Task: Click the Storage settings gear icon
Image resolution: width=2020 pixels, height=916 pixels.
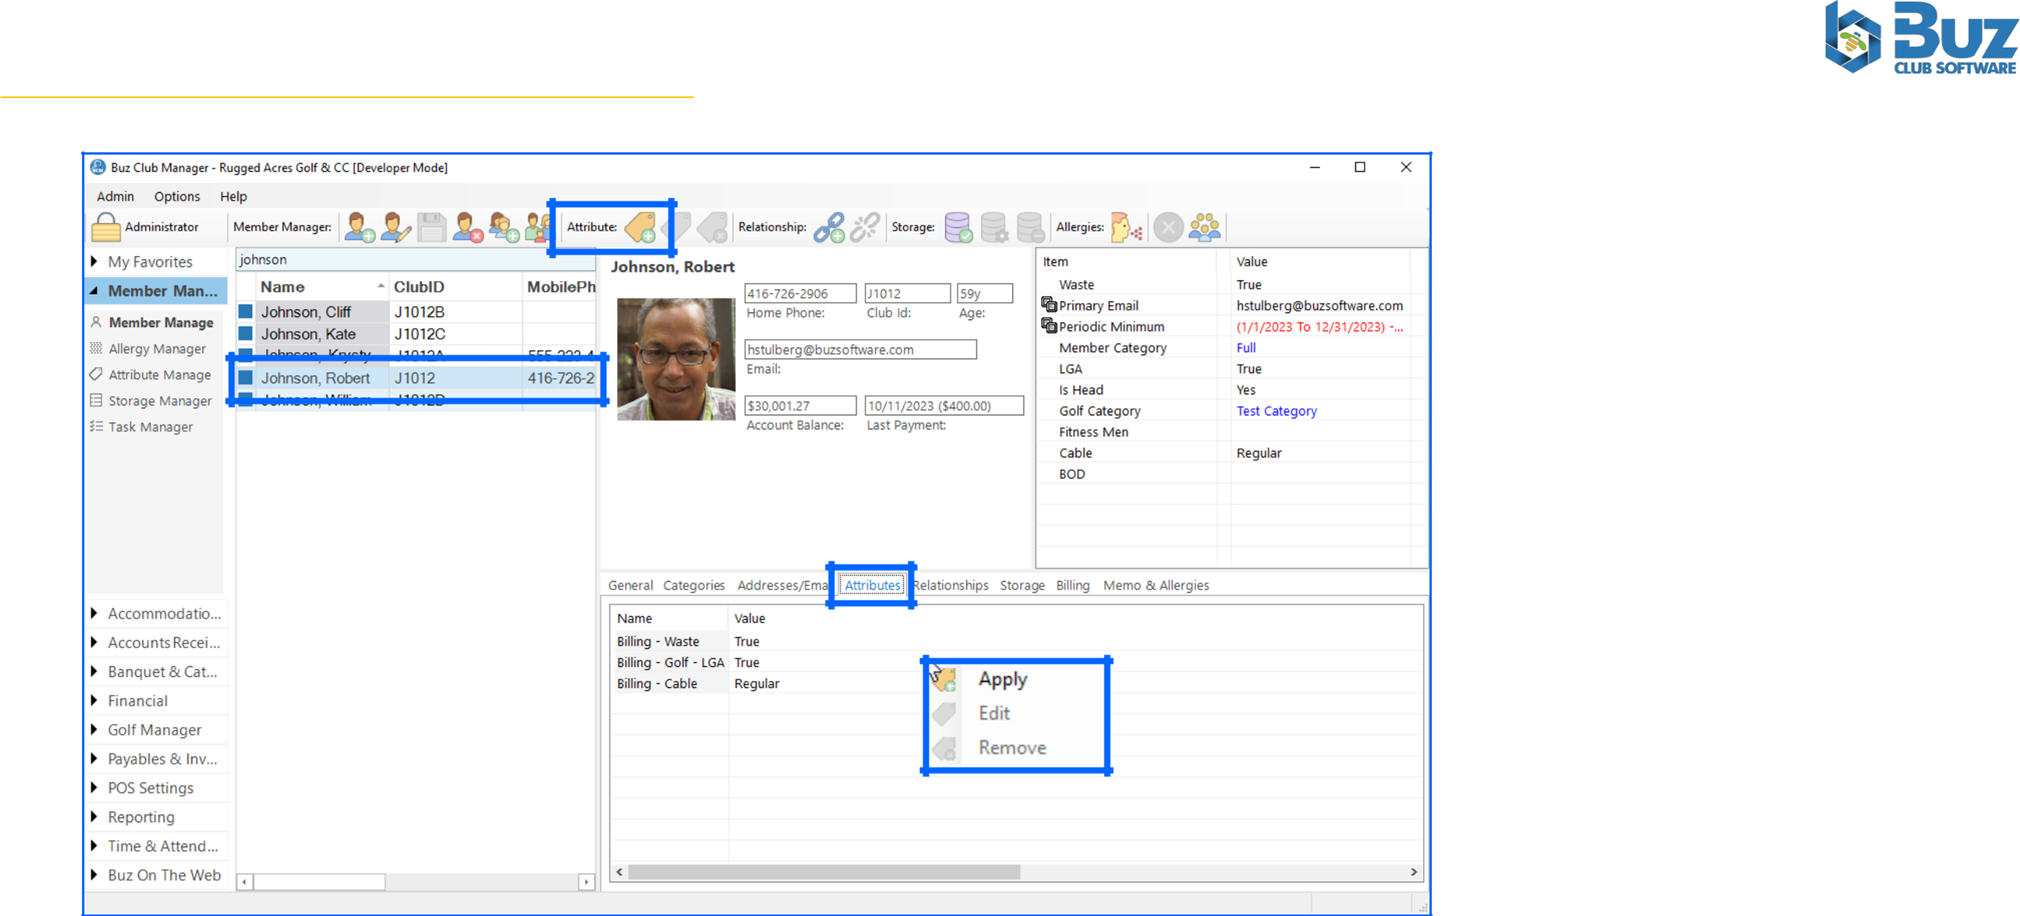Action: (x=994, y=227)
